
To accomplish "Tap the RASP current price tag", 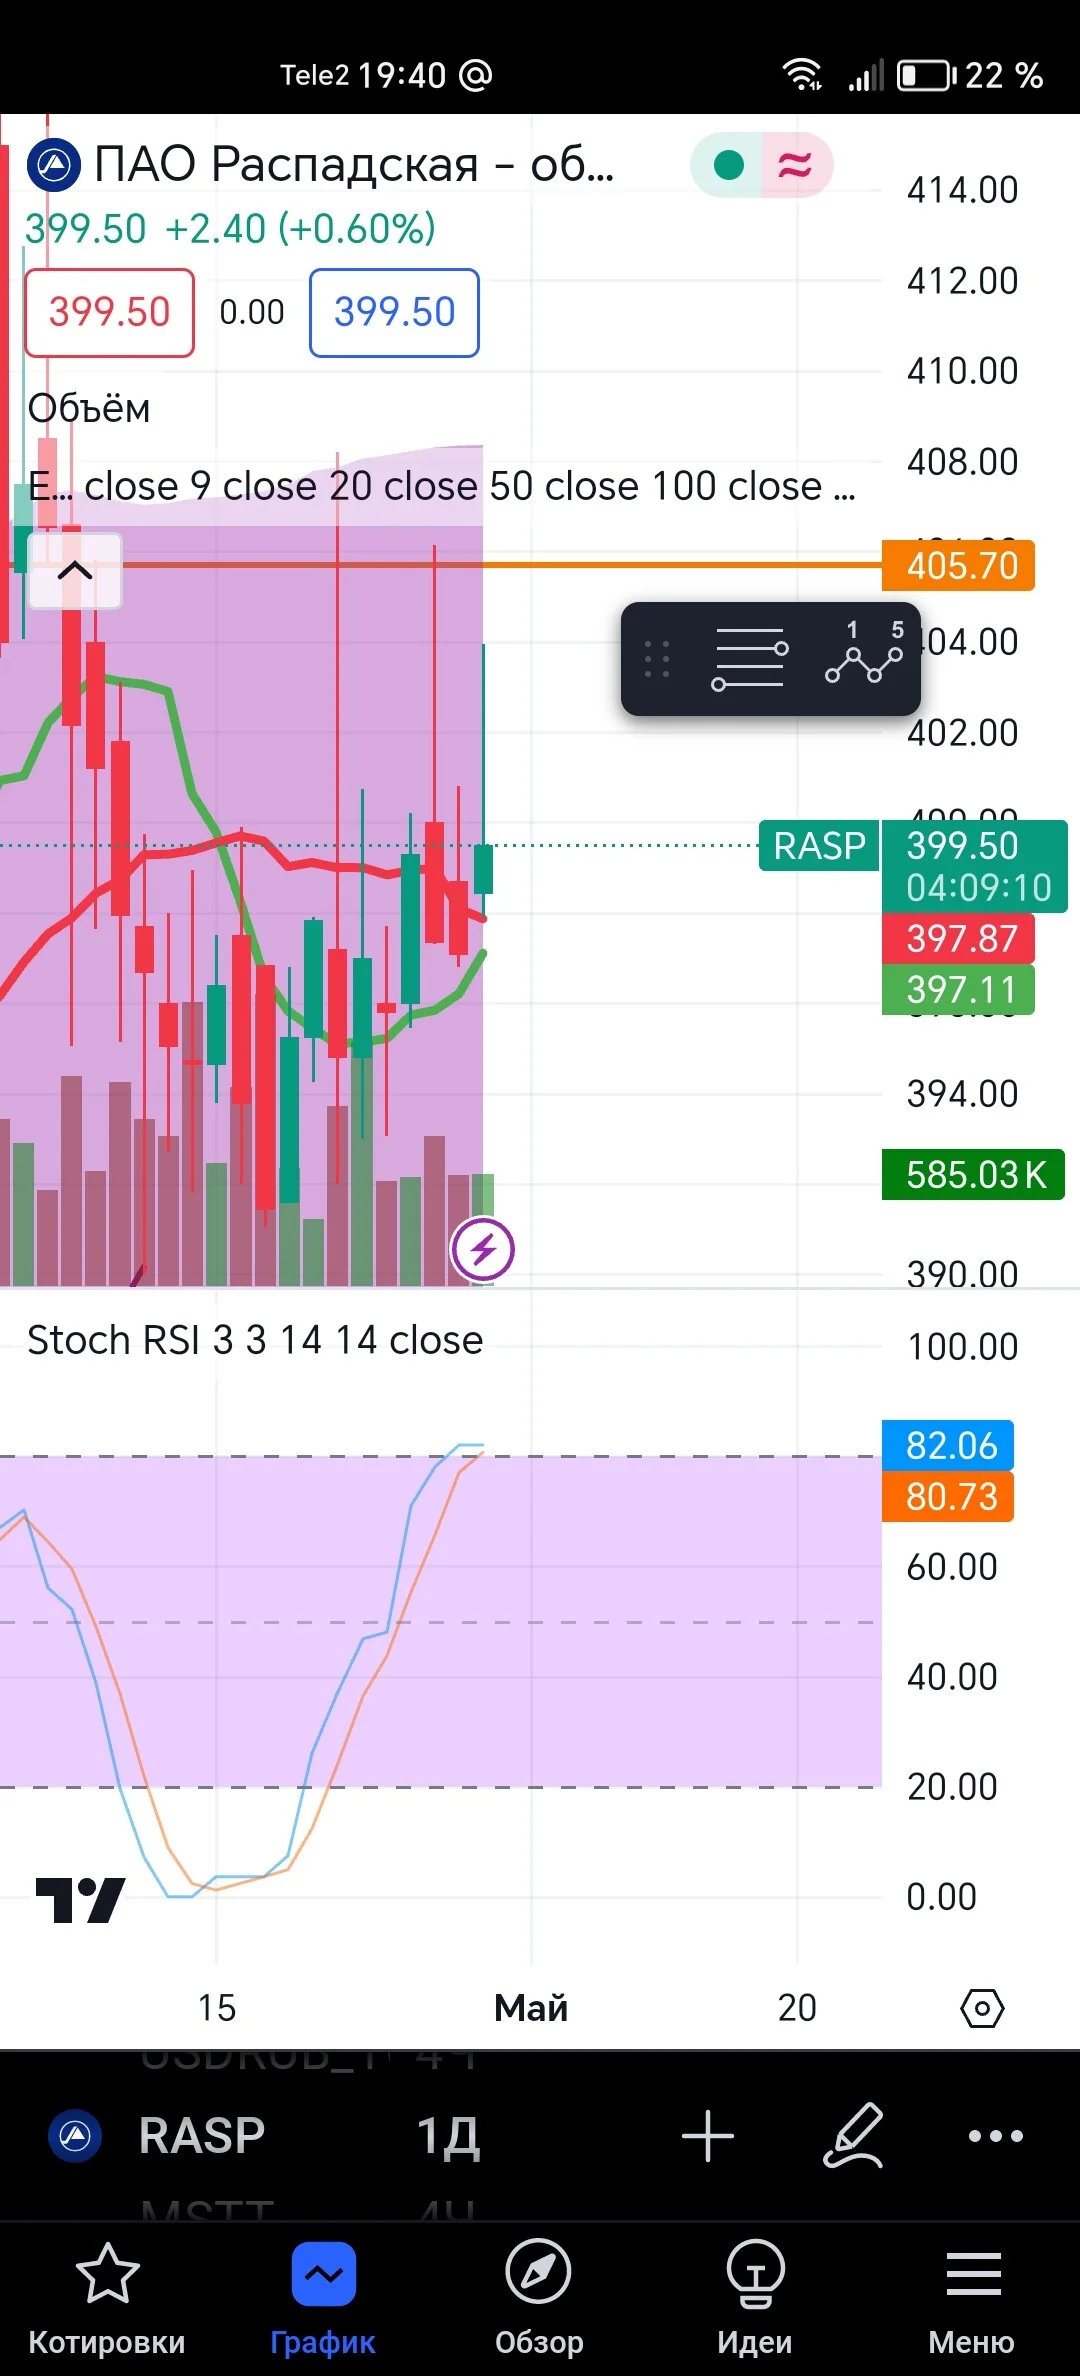I will (x=819, y=846).
